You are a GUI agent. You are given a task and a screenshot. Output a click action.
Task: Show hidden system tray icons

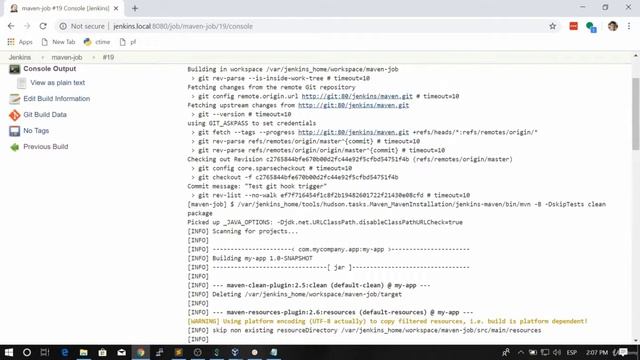[x=521, y=352]
